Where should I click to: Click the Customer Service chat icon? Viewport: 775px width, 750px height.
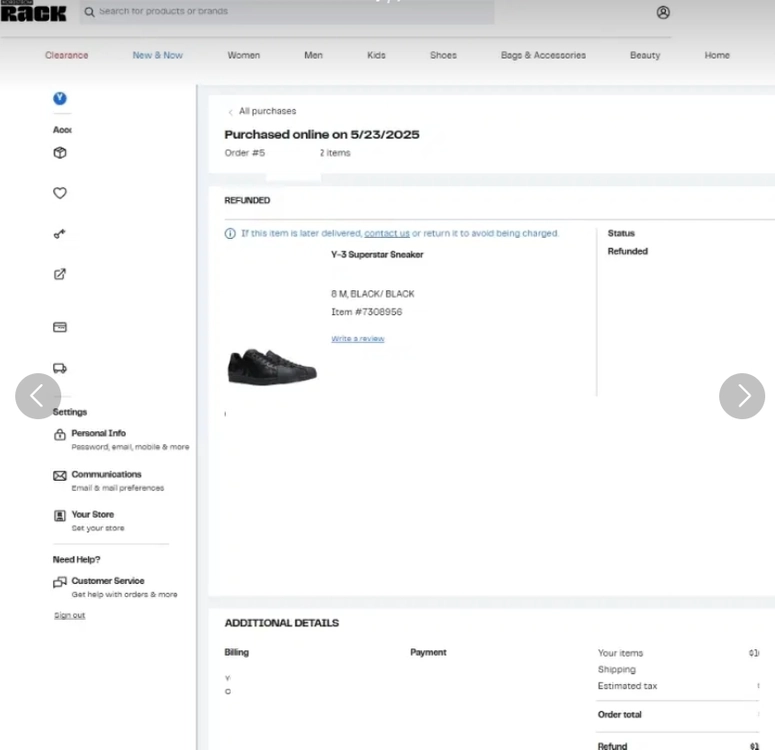tap(60, 582)
